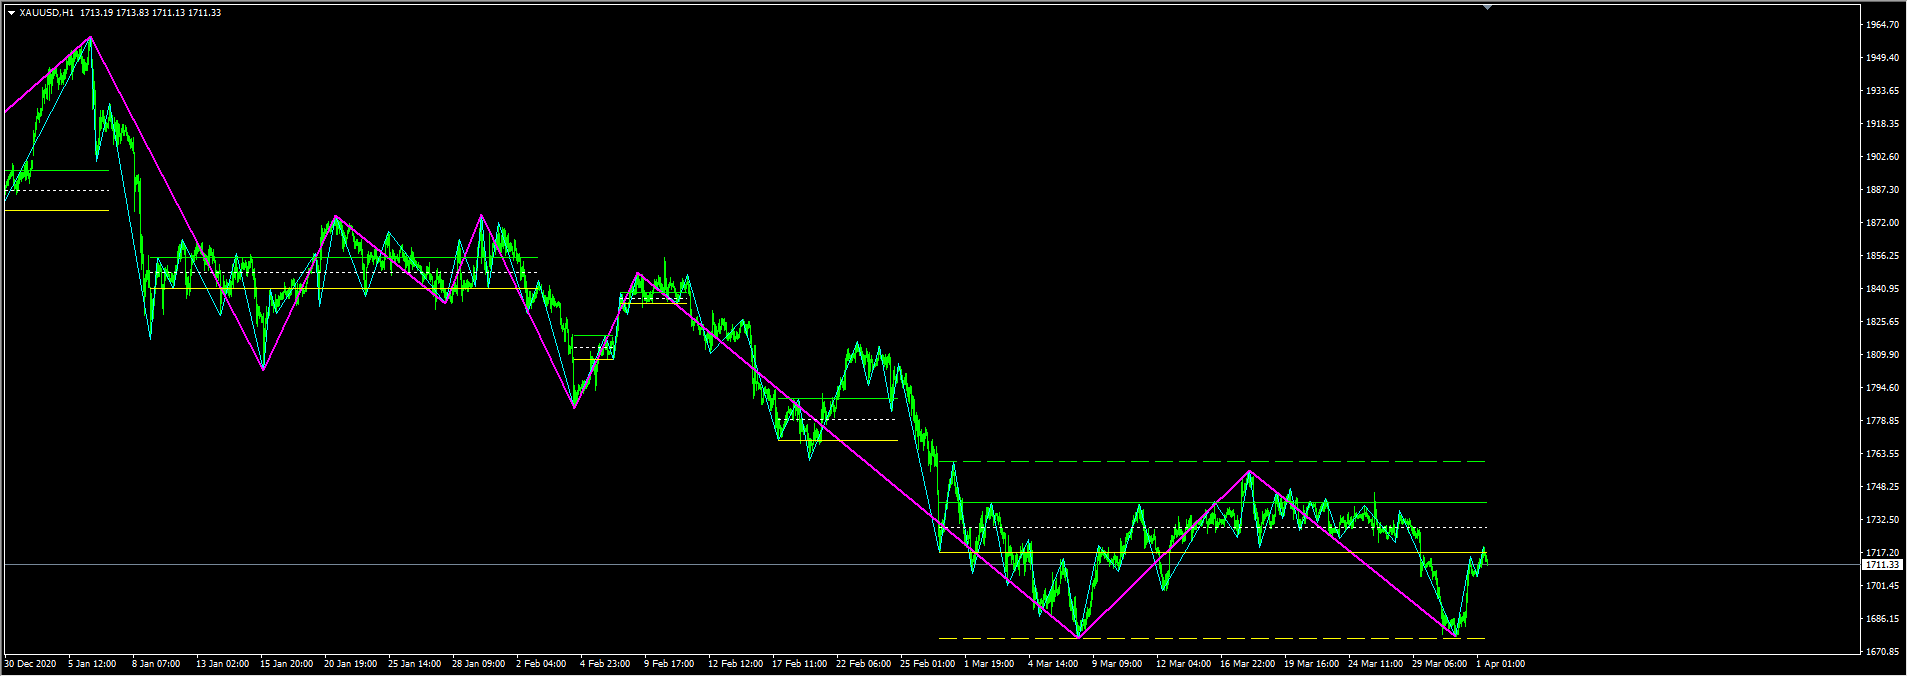Click the 1 Apr 01:00 time label
1908x677 pixels.
1500,664
